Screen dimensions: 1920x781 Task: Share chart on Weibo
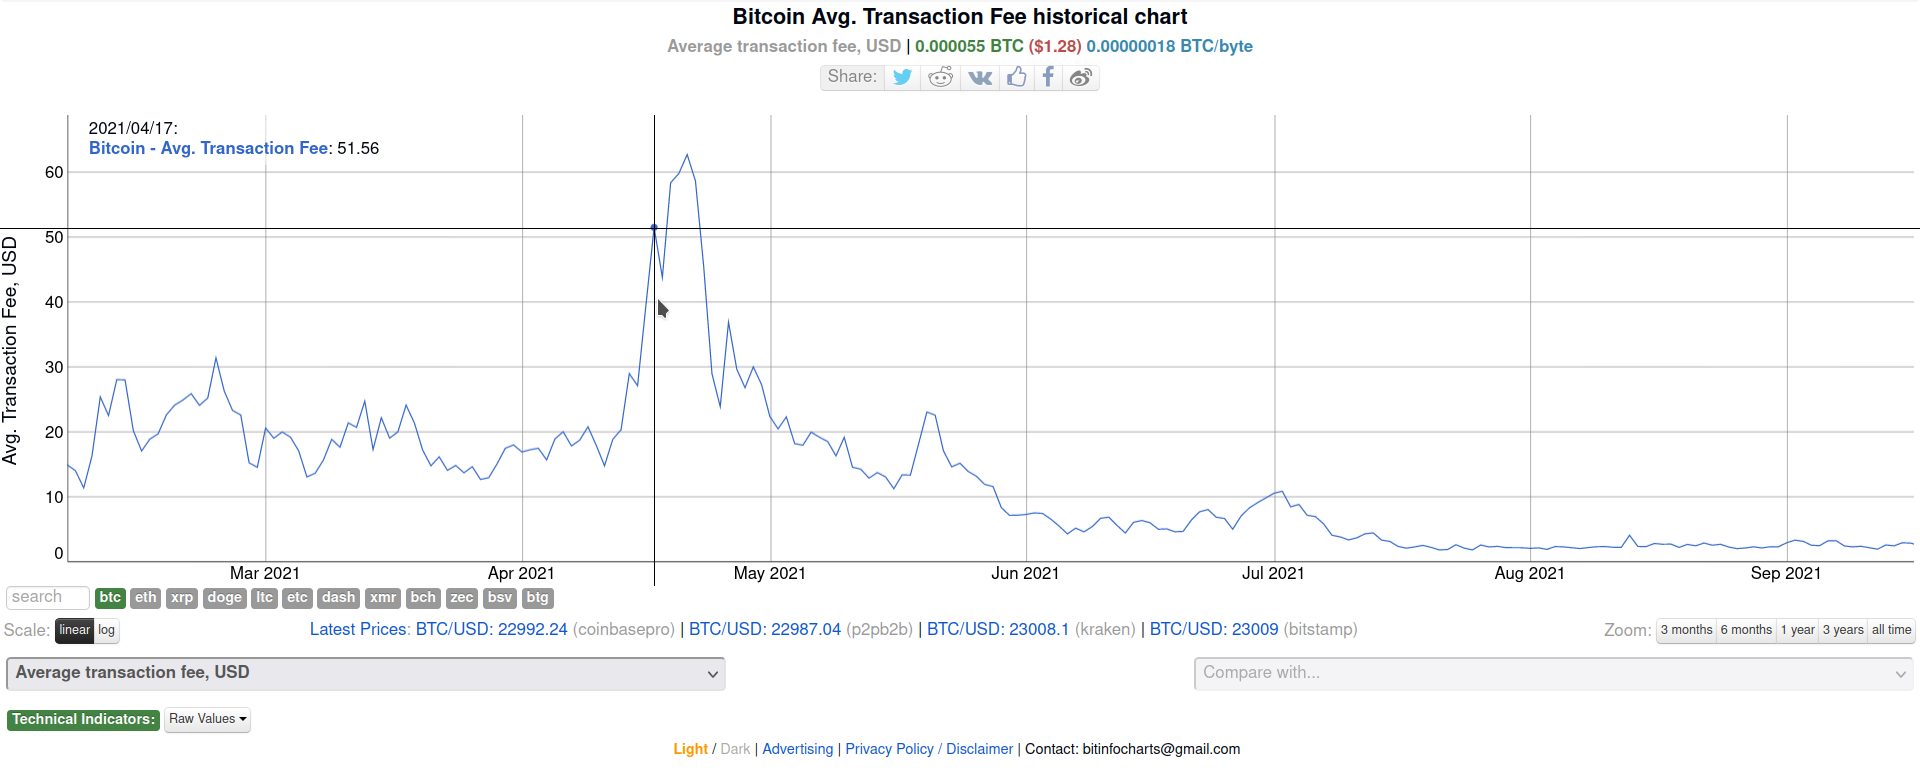click(x=1080, y=77)
